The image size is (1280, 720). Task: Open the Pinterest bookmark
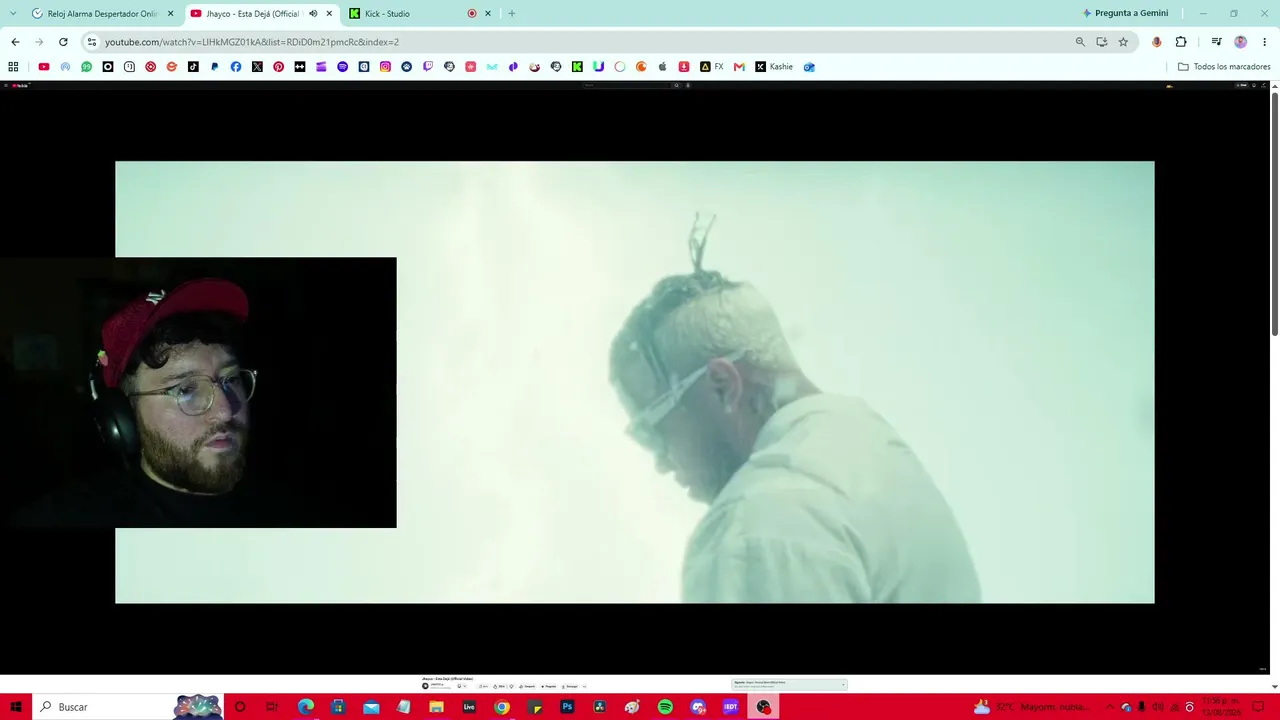pos(278,67)
